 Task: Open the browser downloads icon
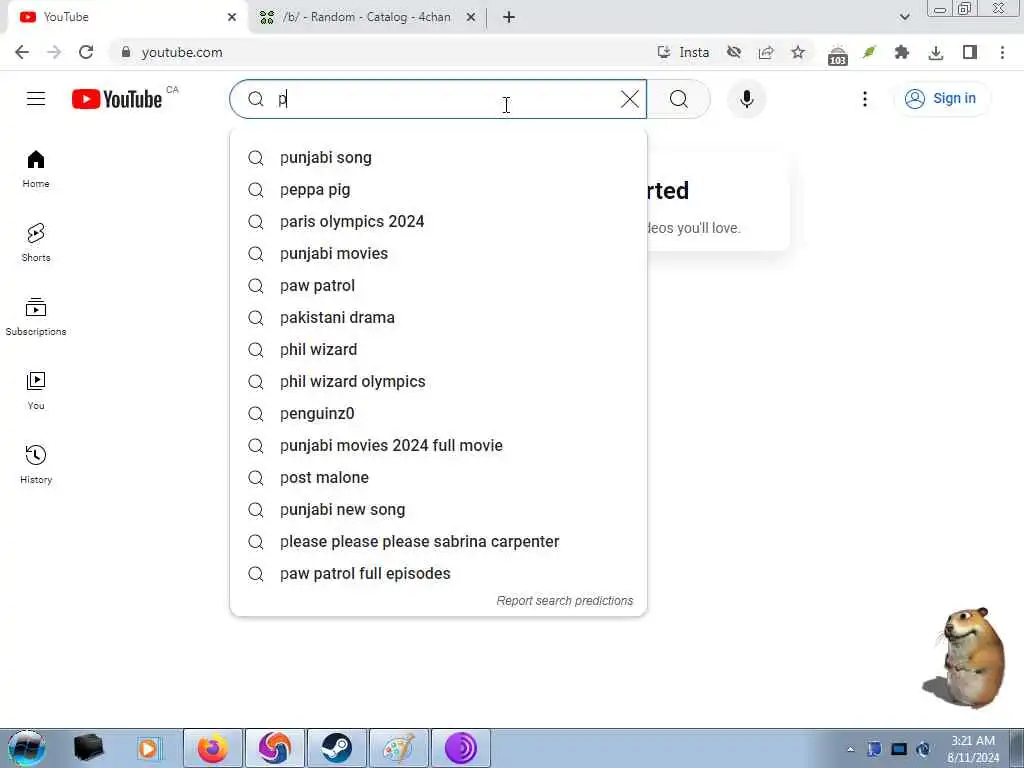point(935,52)
